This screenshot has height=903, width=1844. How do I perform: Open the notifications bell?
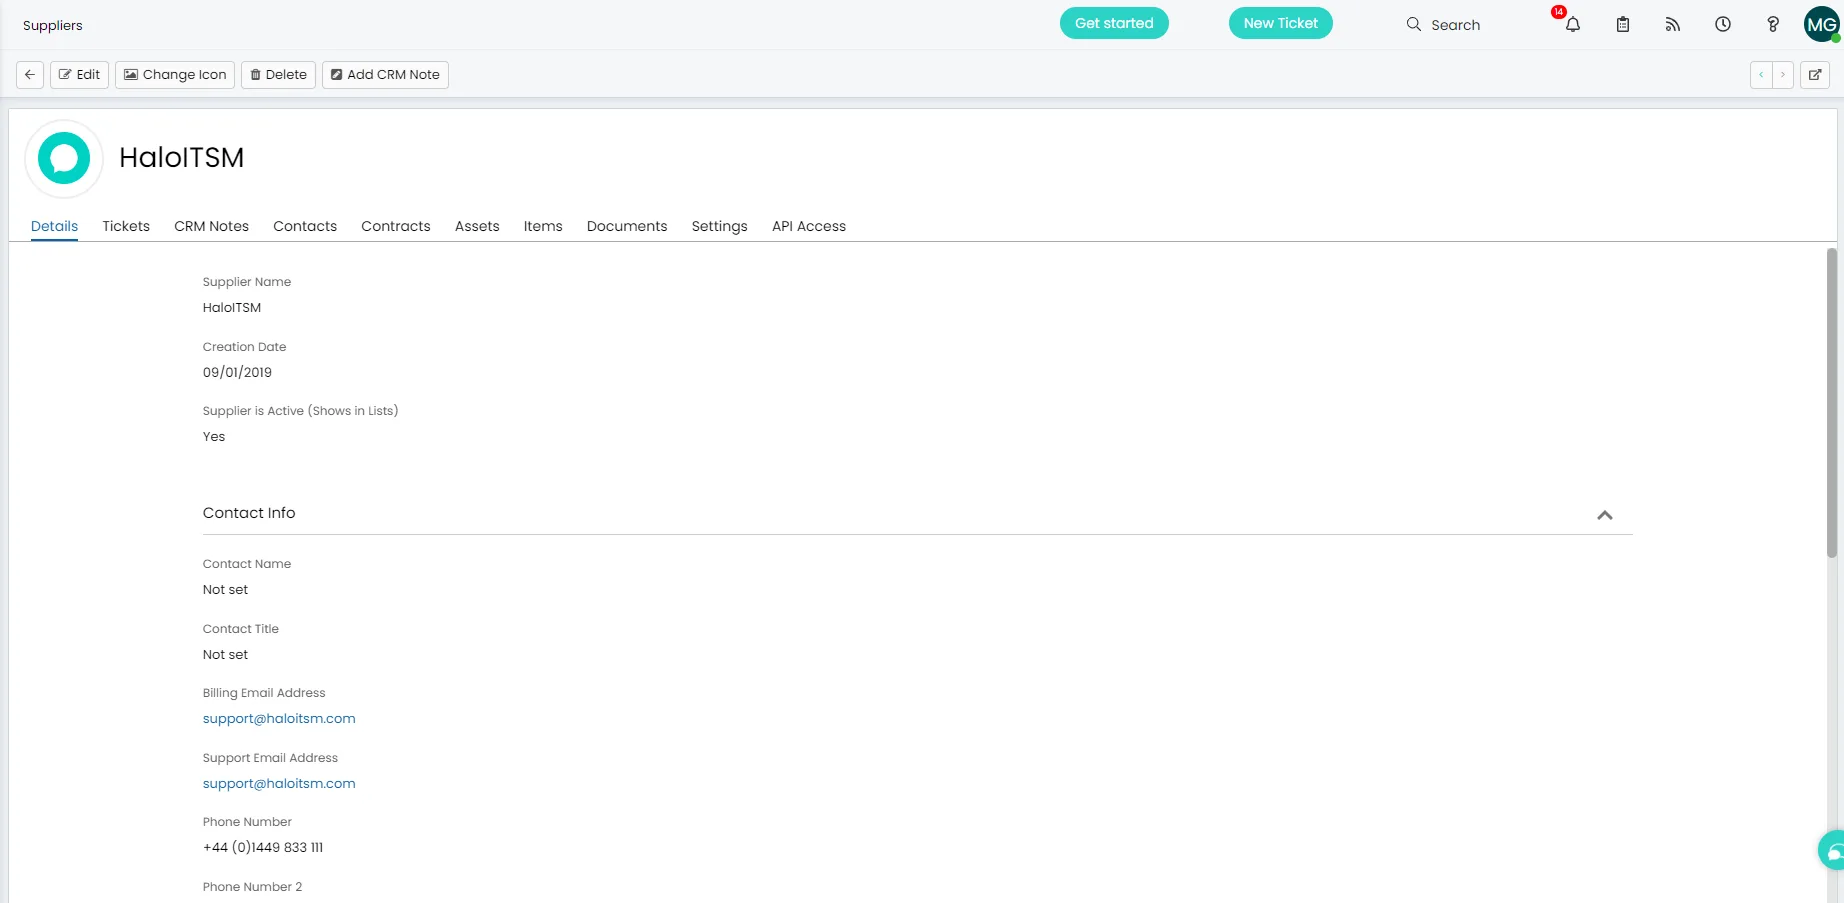tap(1573, 25)
